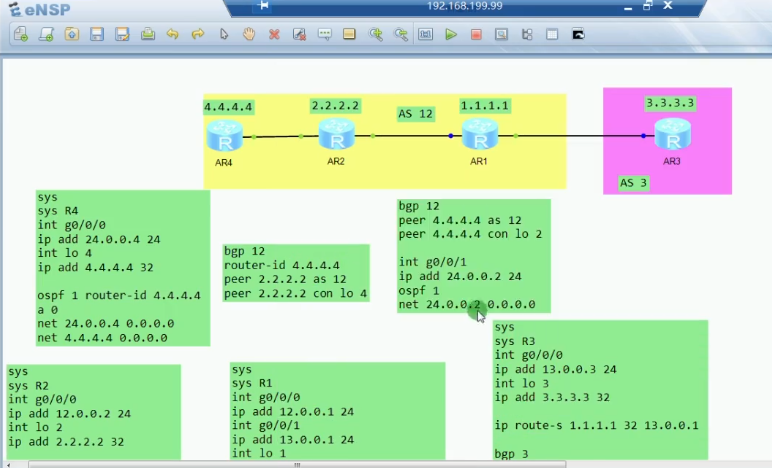Image resolution: width=772 pixels, height=468 pixels.
Task: Select router AR4 on the canvas
Action: [225, 136]
